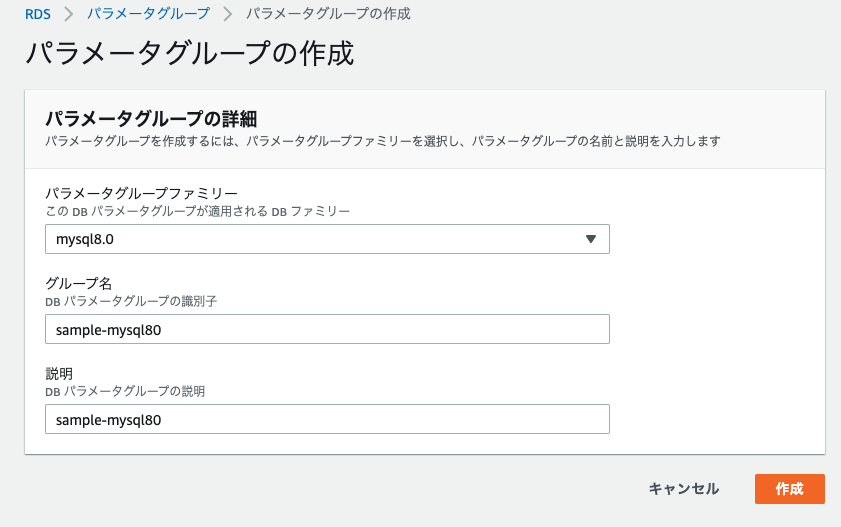Click the パラメータグループファミリー field label
This screenshot has height=527, width=841.
[141, 193]
